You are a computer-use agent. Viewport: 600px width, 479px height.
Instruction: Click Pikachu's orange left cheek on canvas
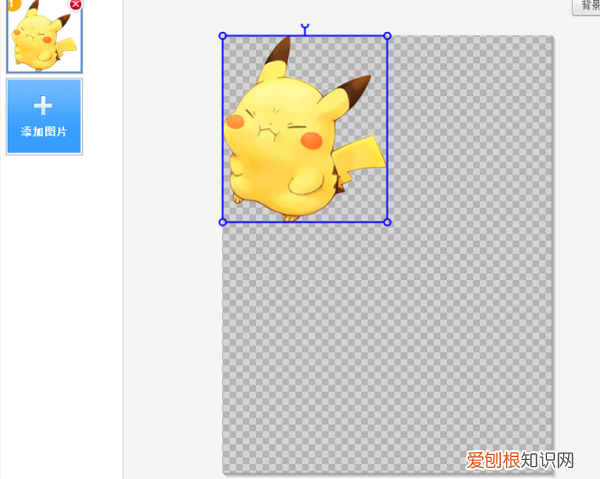(236, 123)
